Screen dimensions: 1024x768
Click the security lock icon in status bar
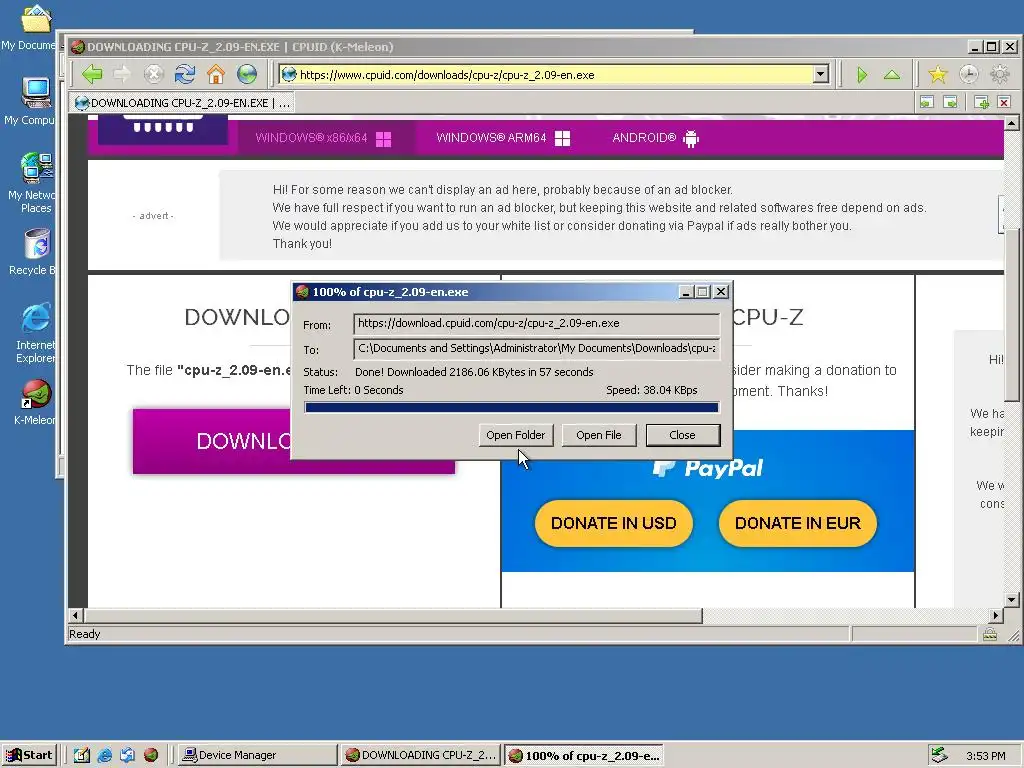[x=990, y=634]
